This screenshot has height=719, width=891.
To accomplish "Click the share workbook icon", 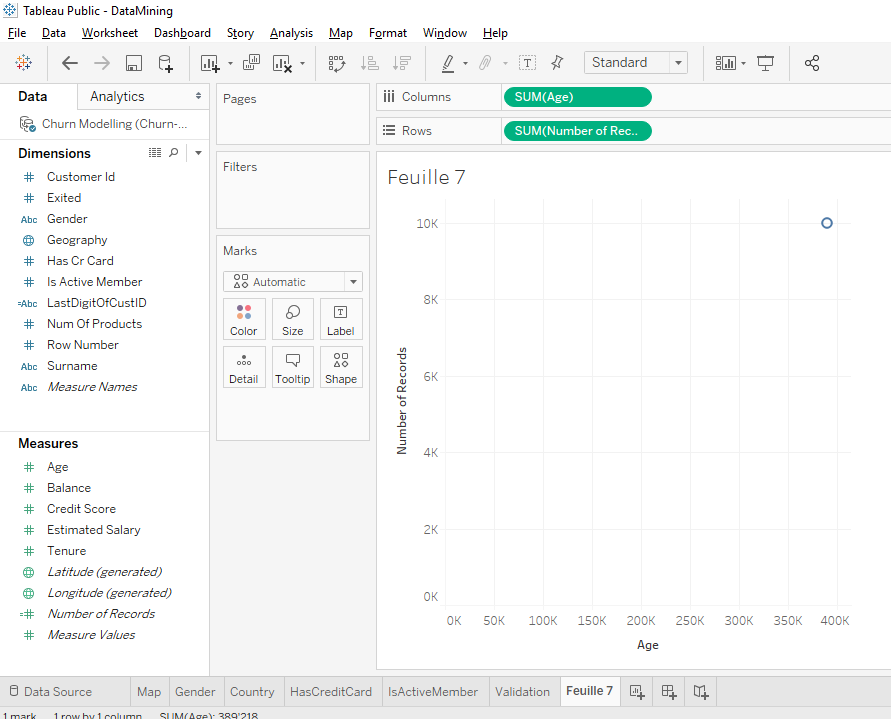I will point(812,62).
